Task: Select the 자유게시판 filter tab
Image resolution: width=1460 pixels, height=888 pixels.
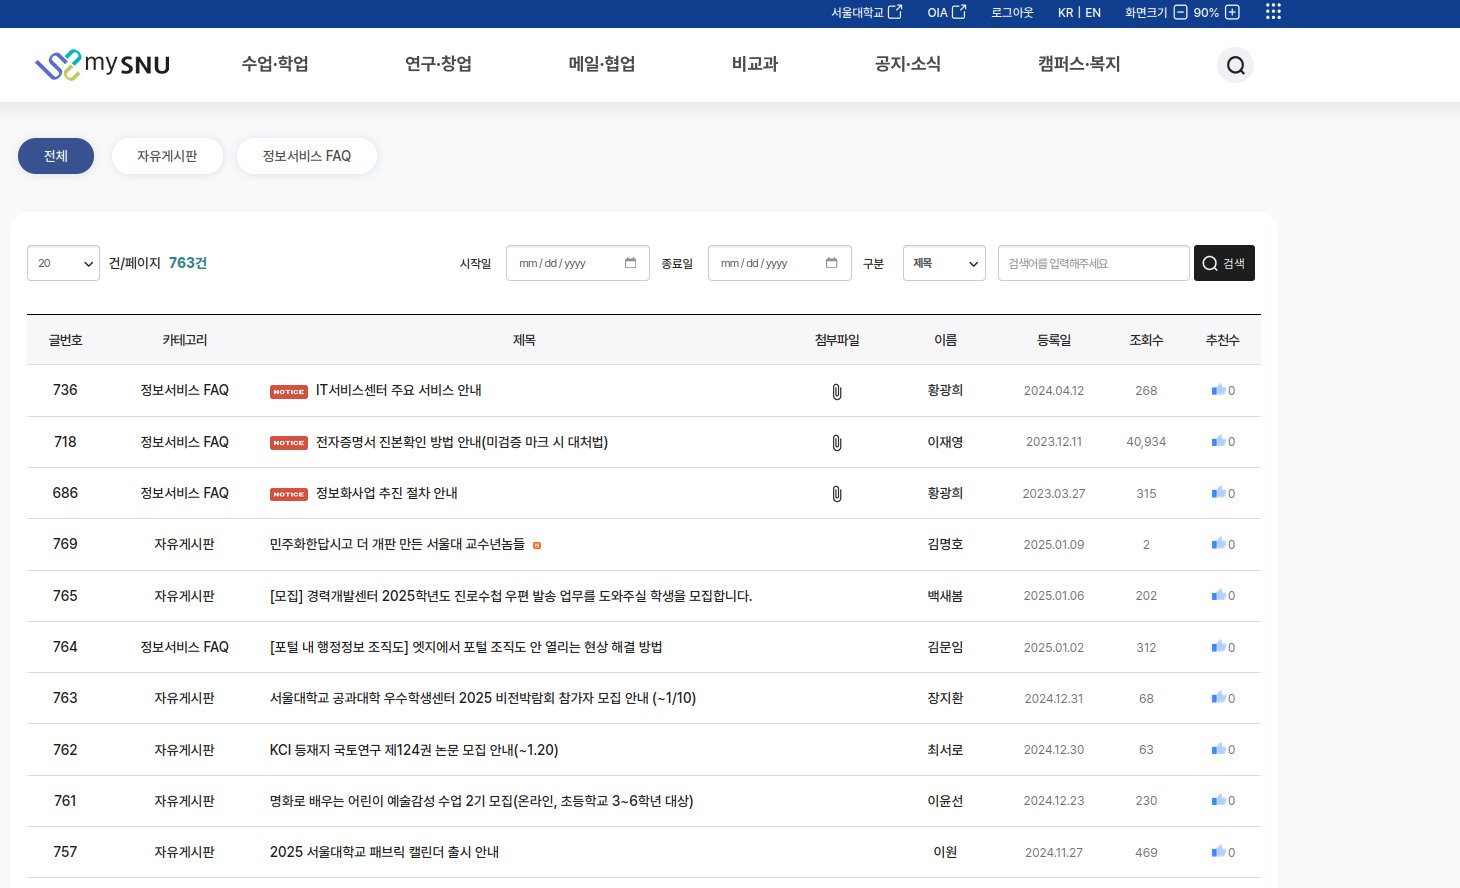Action: coord(167,156)
